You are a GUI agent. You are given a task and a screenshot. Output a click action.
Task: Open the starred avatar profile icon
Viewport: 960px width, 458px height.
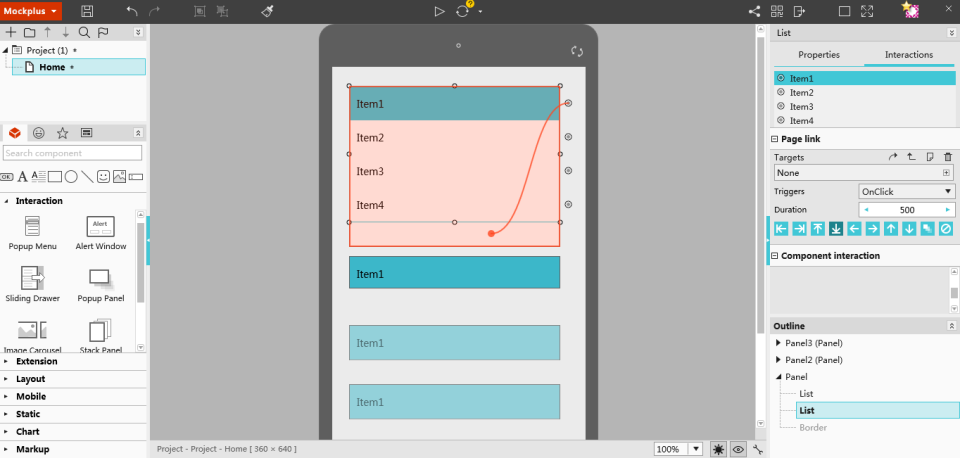pyautogui.click(x=911, y=10)
